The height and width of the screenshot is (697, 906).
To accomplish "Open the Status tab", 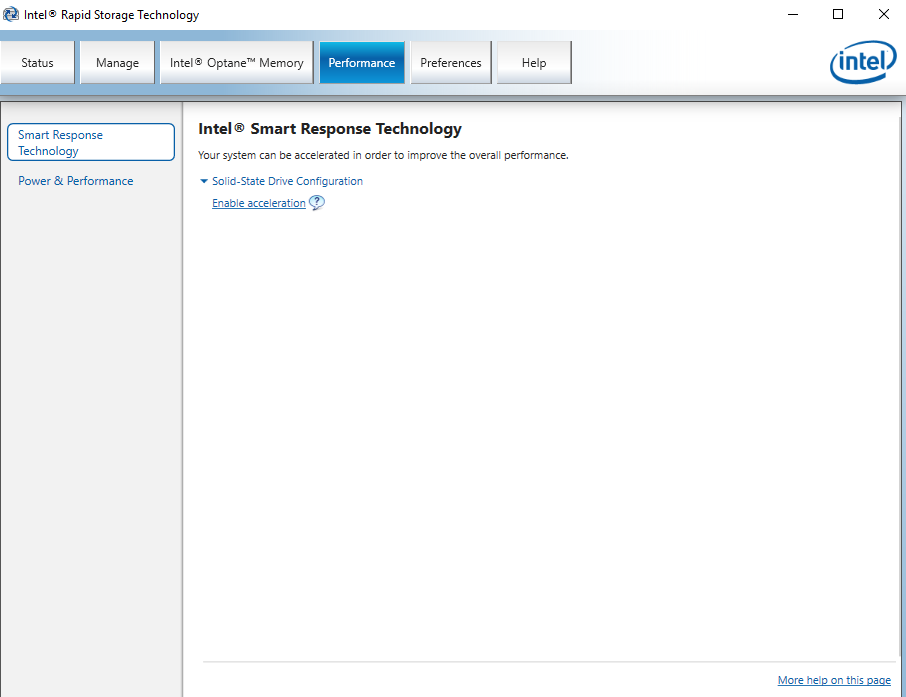I will tap(38, 62).
